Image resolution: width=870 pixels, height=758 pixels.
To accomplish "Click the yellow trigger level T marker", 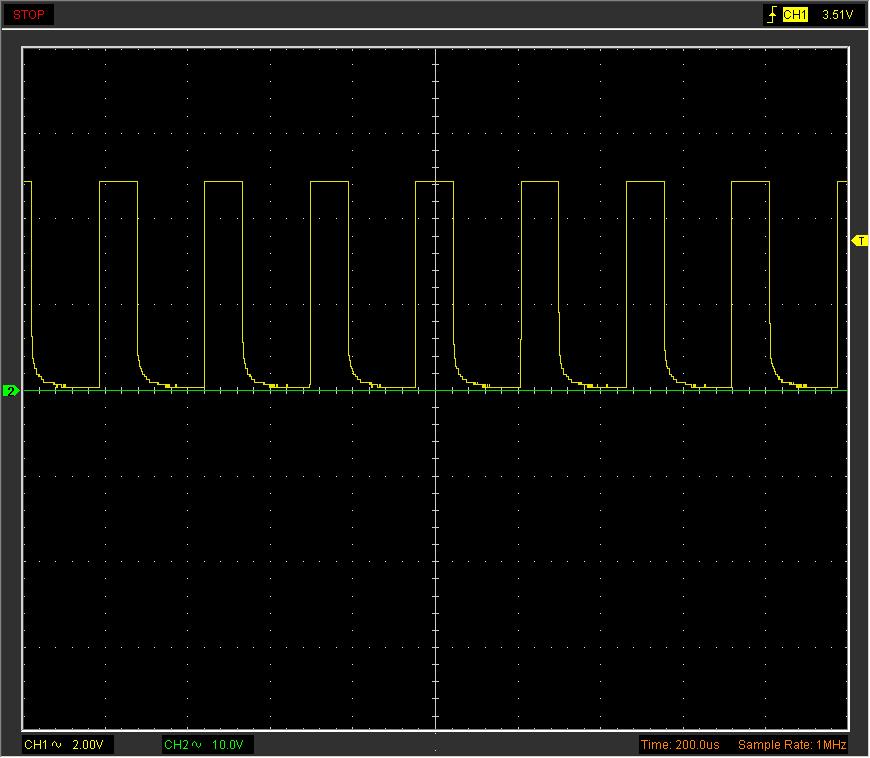I will coord(858,241).
